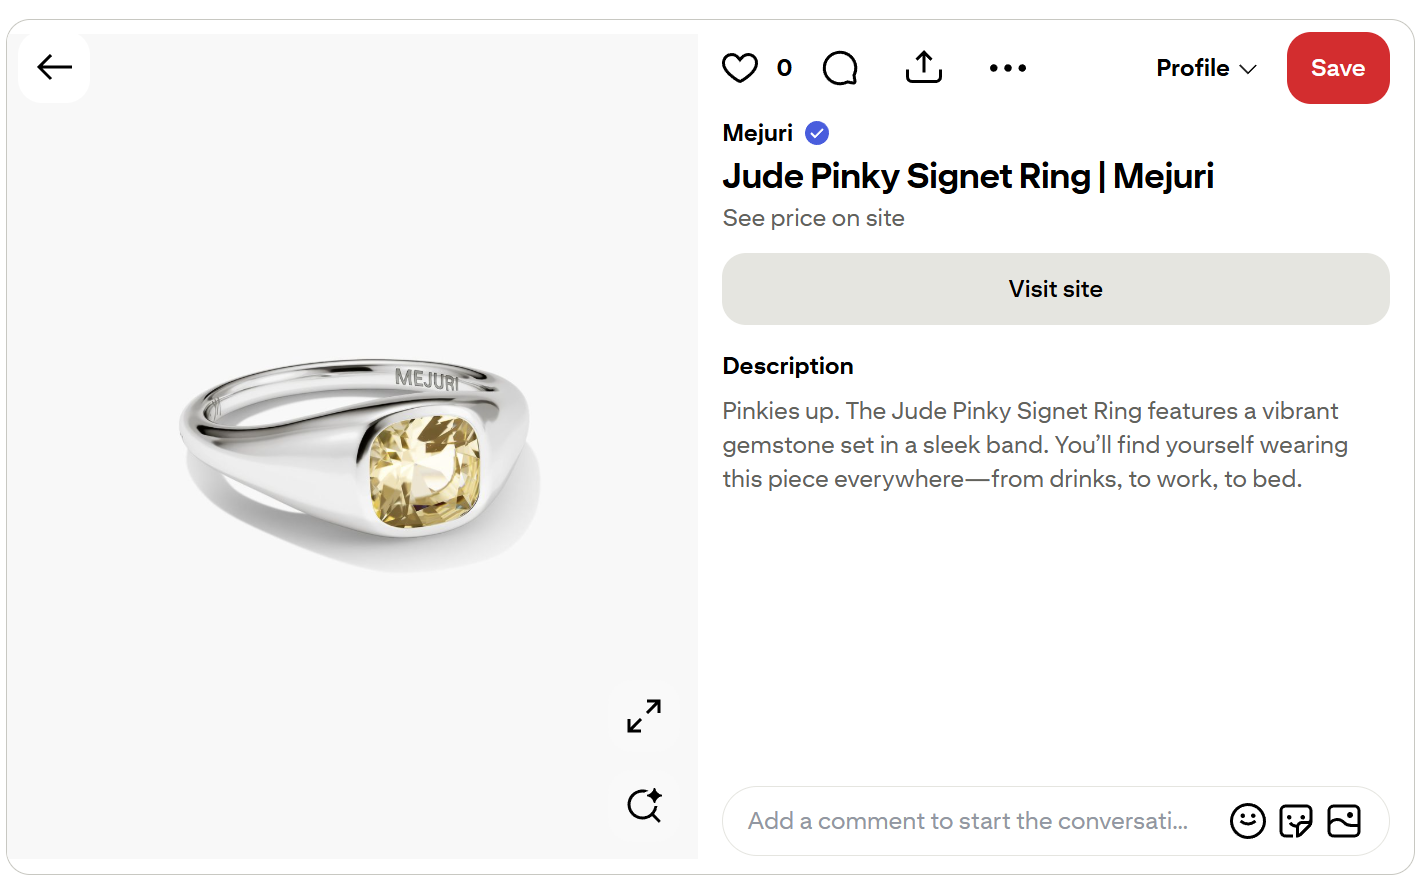Image resolution: width=1420 pixels, height=885 pixels.
Task: Add a sticker to your comment
Action: (x=1296, y=820)
